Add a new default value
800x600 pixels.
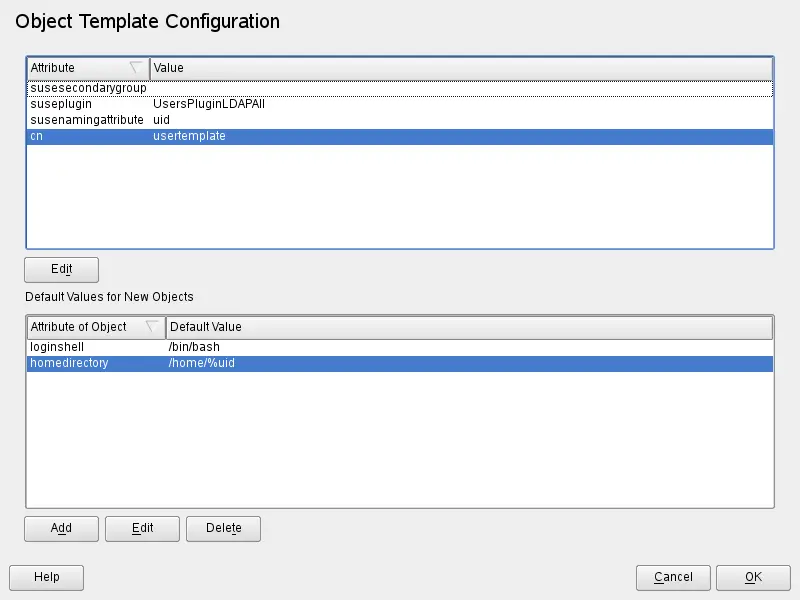pyautogui.click(x=61, y=528)
